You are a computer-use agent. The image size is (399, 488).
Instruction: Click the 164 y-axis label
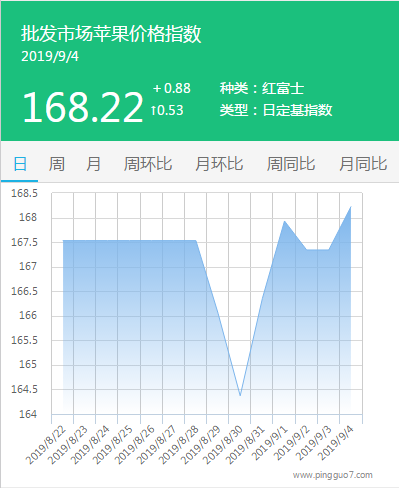tap(28, 414)
